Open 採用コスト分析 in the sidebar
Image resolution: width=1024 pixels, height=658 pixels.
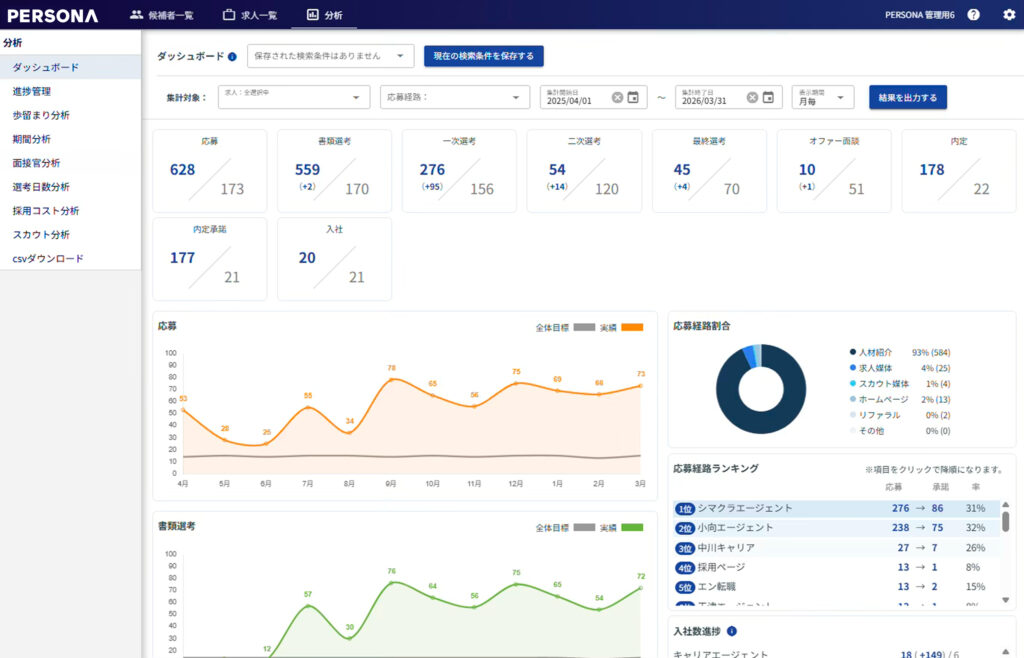[x=70, y=210]
